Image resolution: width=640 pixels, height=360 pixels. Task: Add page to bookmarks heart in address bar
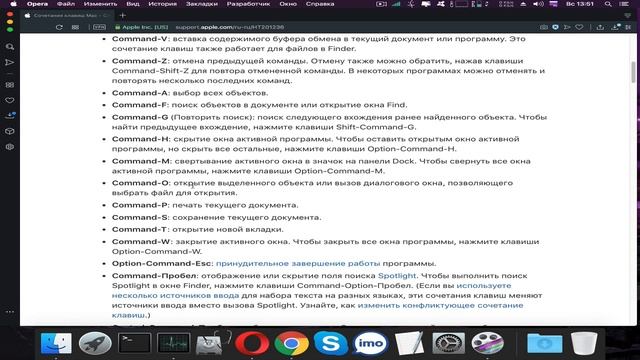click(x=579, y=27)
